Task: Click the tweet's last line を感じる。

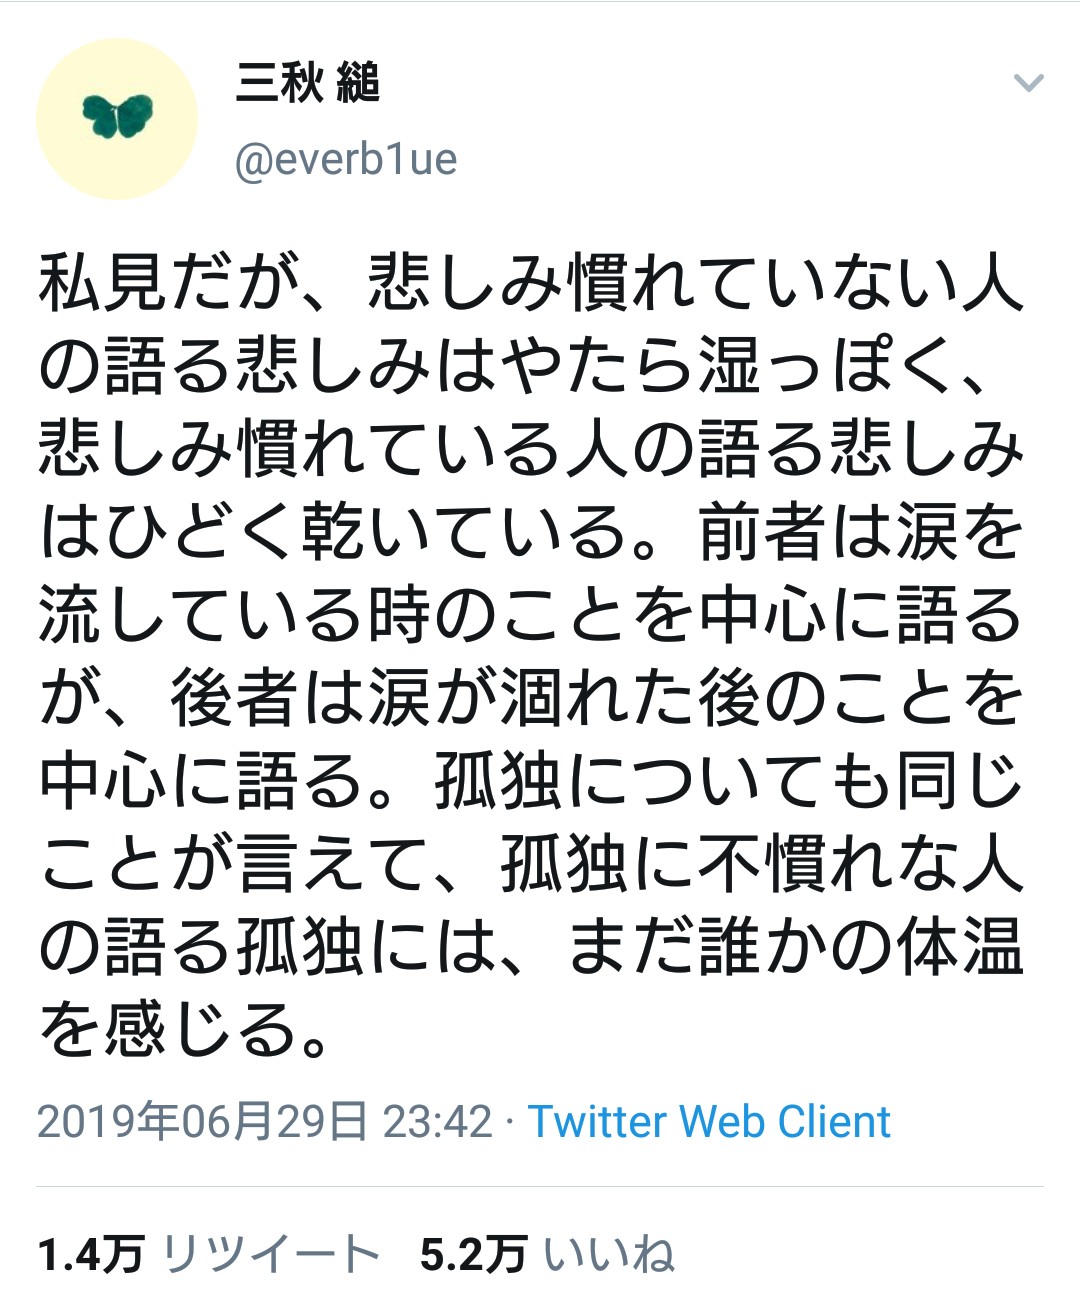Action: pos(185,1030)
